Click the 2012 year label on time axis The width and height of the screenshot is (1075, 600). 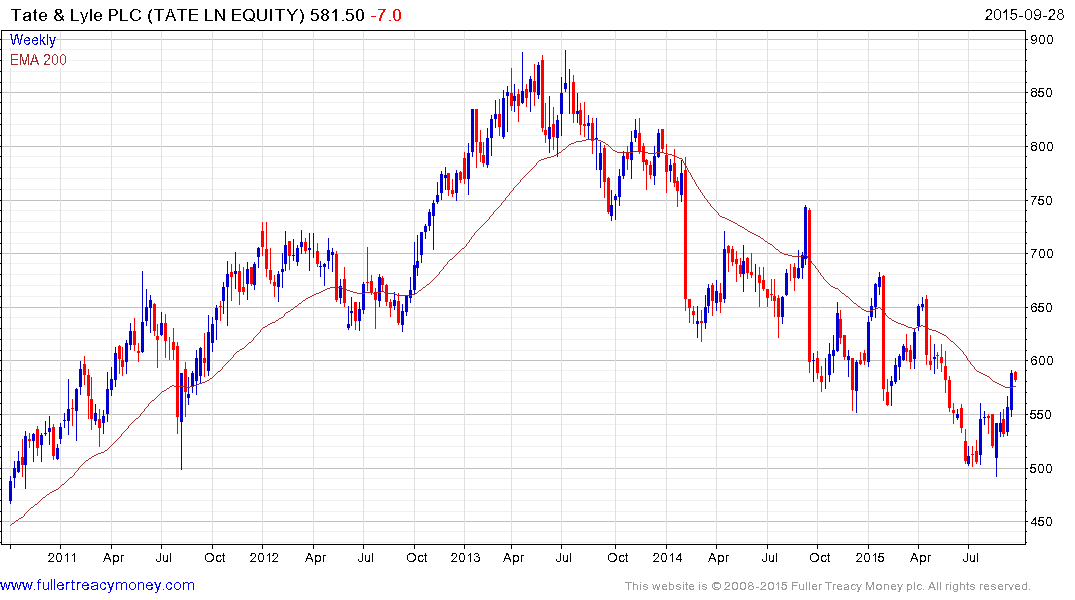pyautogui.click(x=264, y=557)
